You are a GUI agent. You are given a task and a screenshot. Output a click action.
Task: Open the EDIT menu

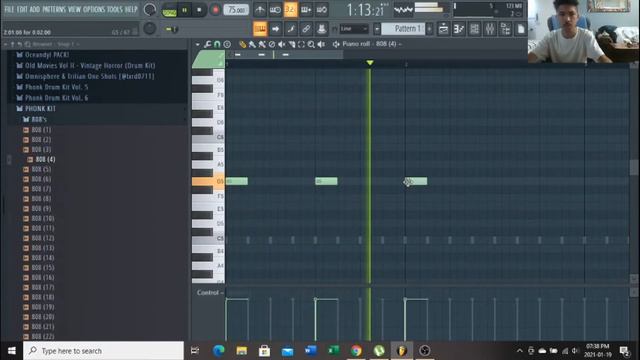coord(22,9)
